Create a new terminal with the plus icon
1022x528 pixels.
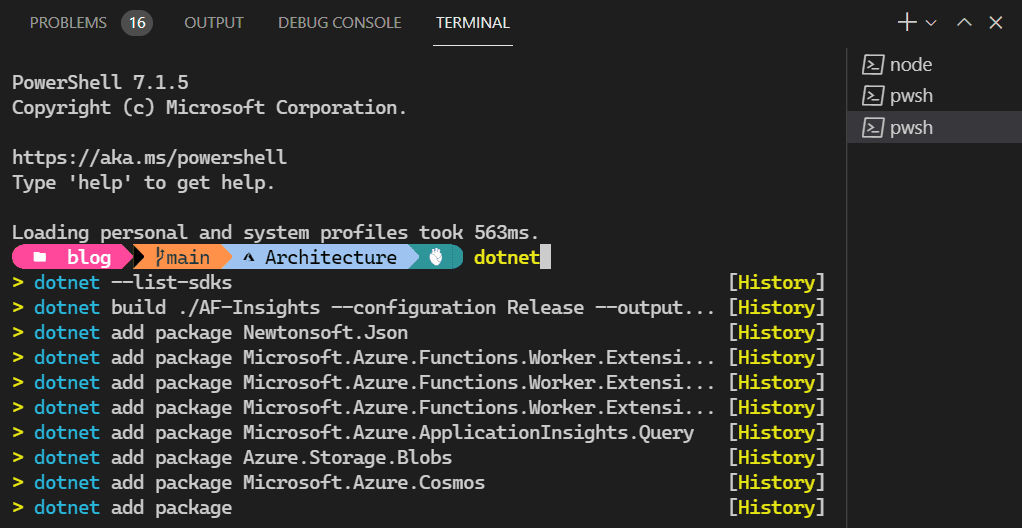907,22
